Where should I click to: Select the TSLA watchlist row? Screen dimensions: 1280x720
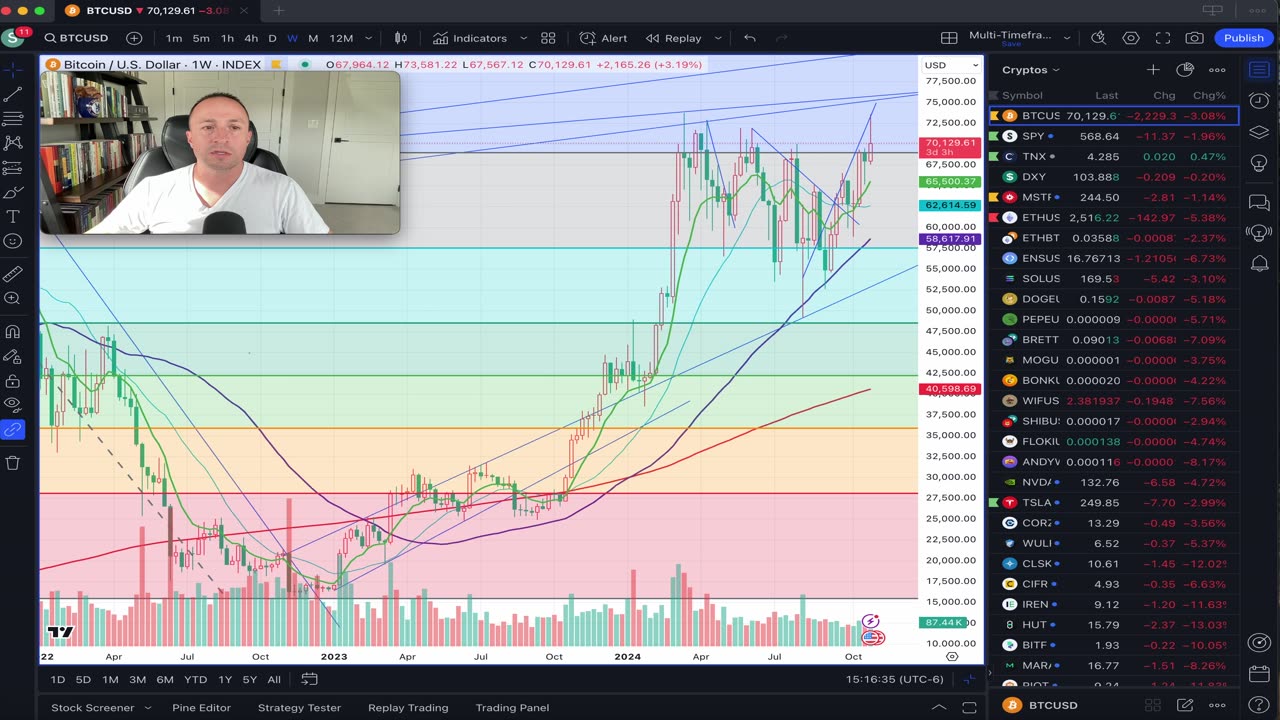(1114, 503)
